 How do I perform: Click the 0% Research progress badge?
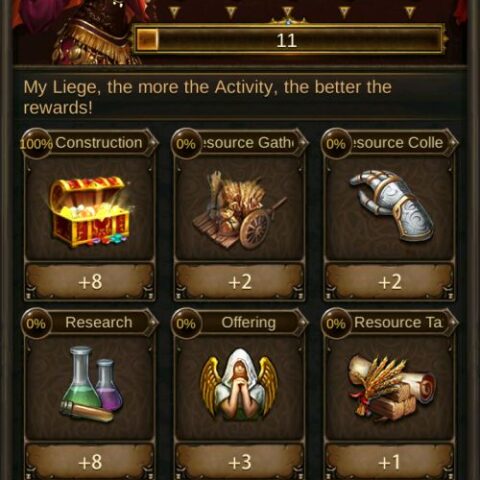36,323
